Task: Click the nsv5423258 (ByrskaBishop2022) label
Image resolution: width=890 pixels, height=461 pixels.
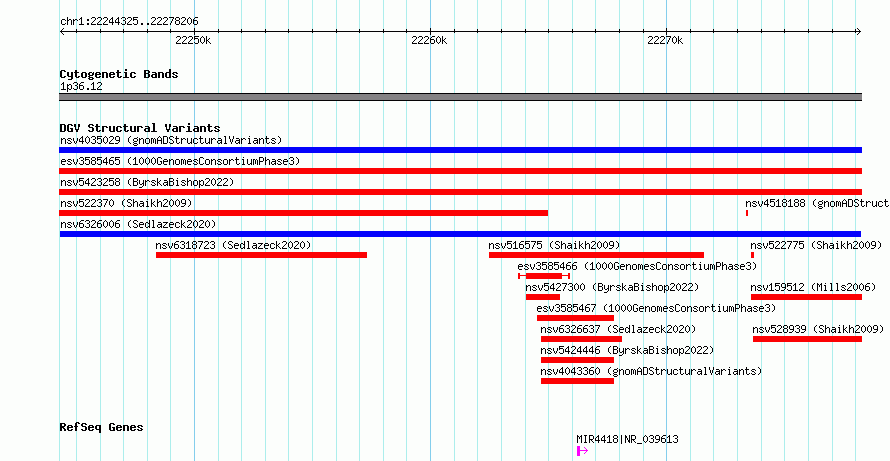Action: pos(147,182)
